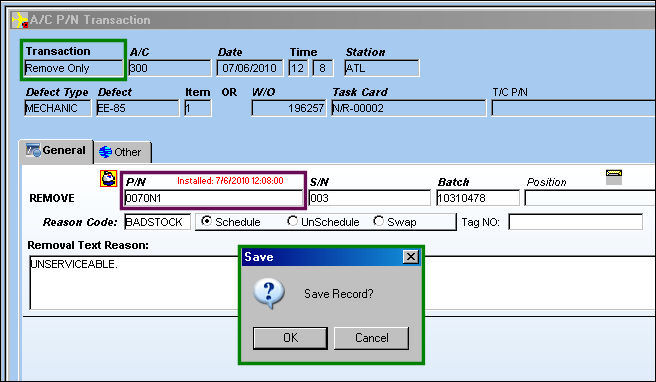Click Cancel in the Save dialog
Screen dimensions: 656x382
pos(372,338)
